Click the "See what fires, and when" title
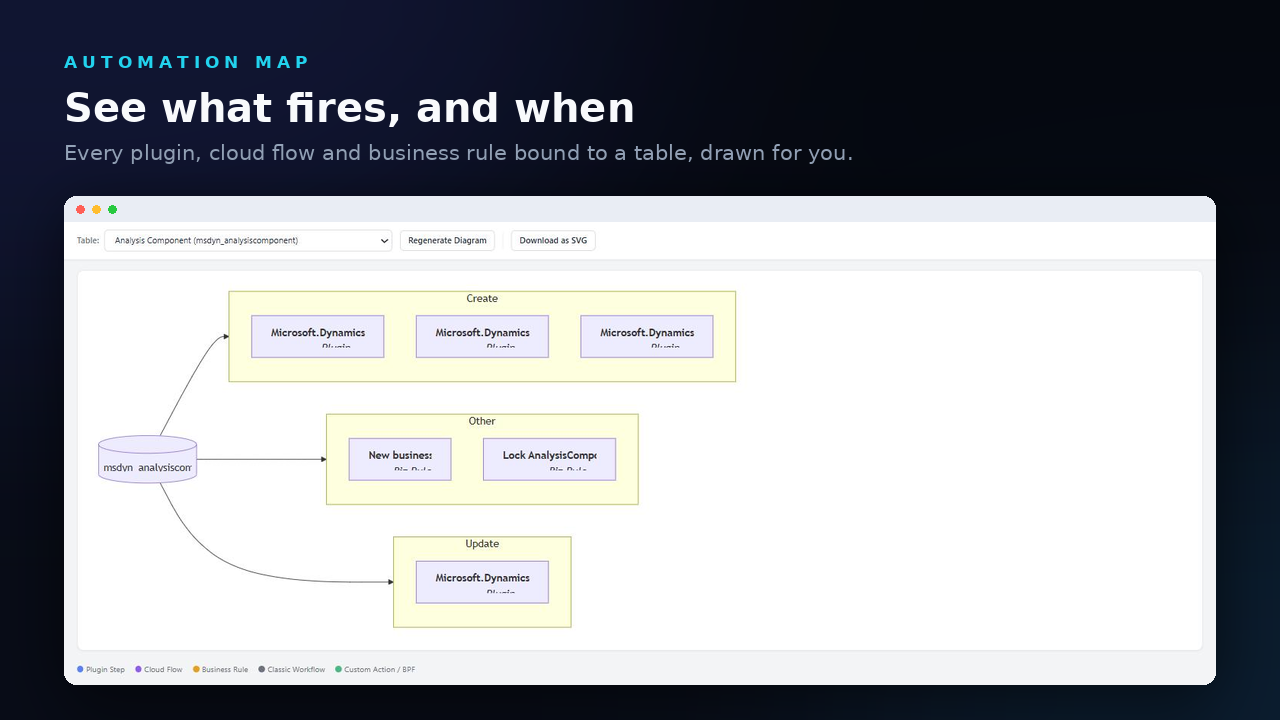This screenshot has width=1280, height=720. pyautogui.click(x=349, y=108)
